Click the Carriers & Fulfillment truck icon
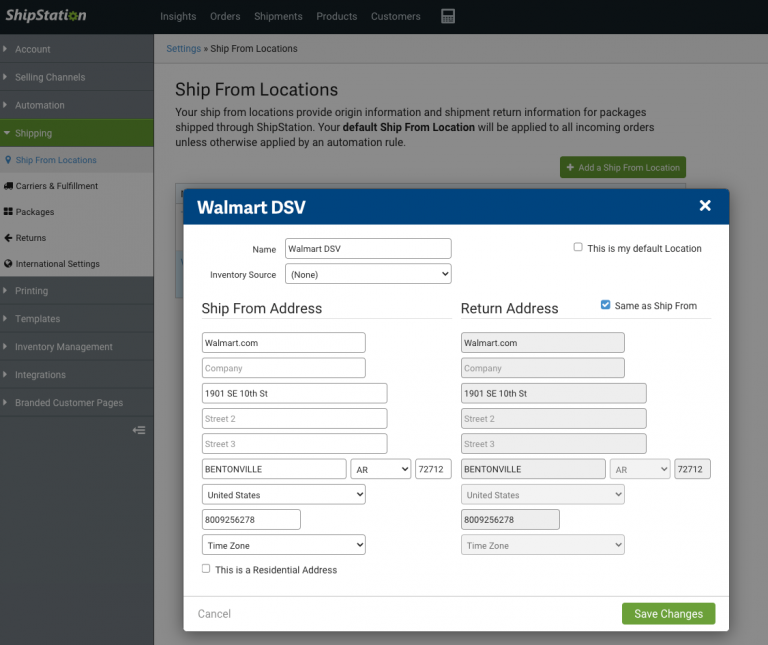The image size is (768, 645). pos(8,186)
